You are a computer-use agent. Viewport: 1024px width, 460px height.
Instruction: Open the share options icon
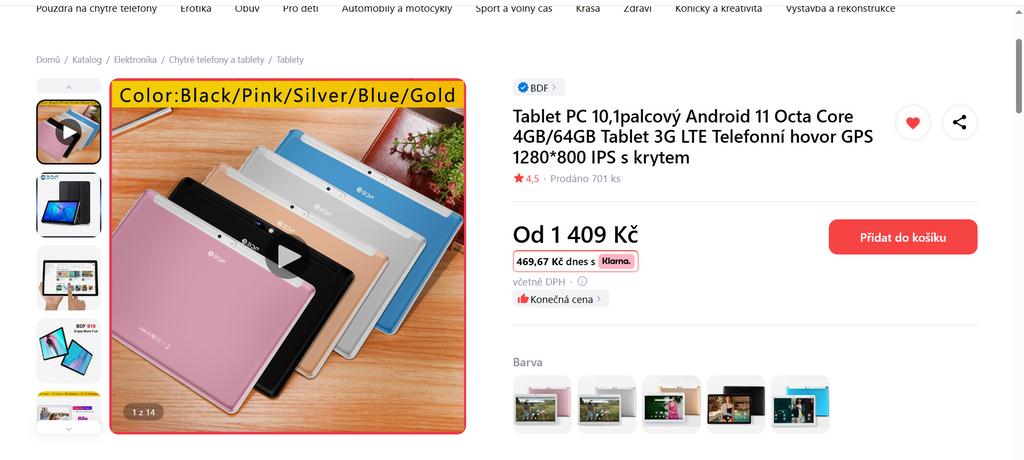(x=959, y=122)
